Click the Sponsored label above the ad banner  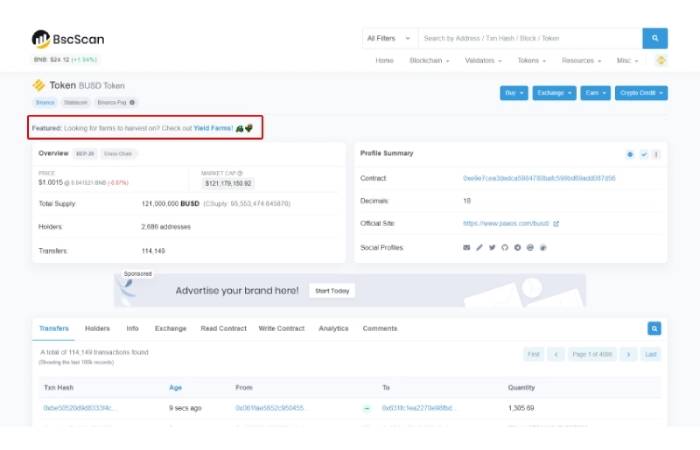[x=138, y=274]
